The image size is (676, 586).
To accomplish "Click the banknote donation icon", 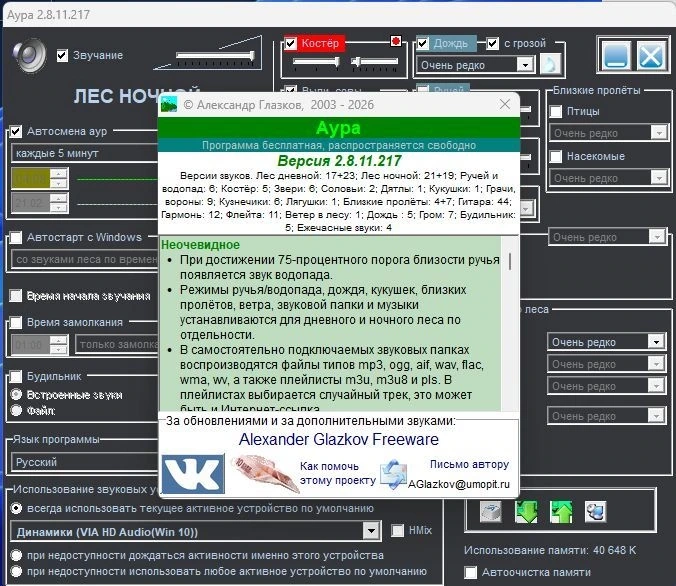I will [264, 473].
